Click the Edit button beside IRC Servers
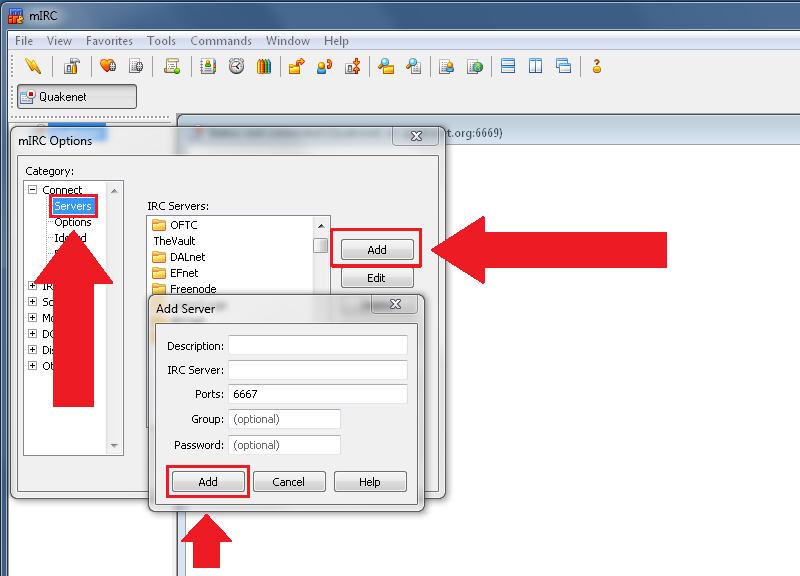The width and height of the screenshot is (800, 576). coord(376,278)
